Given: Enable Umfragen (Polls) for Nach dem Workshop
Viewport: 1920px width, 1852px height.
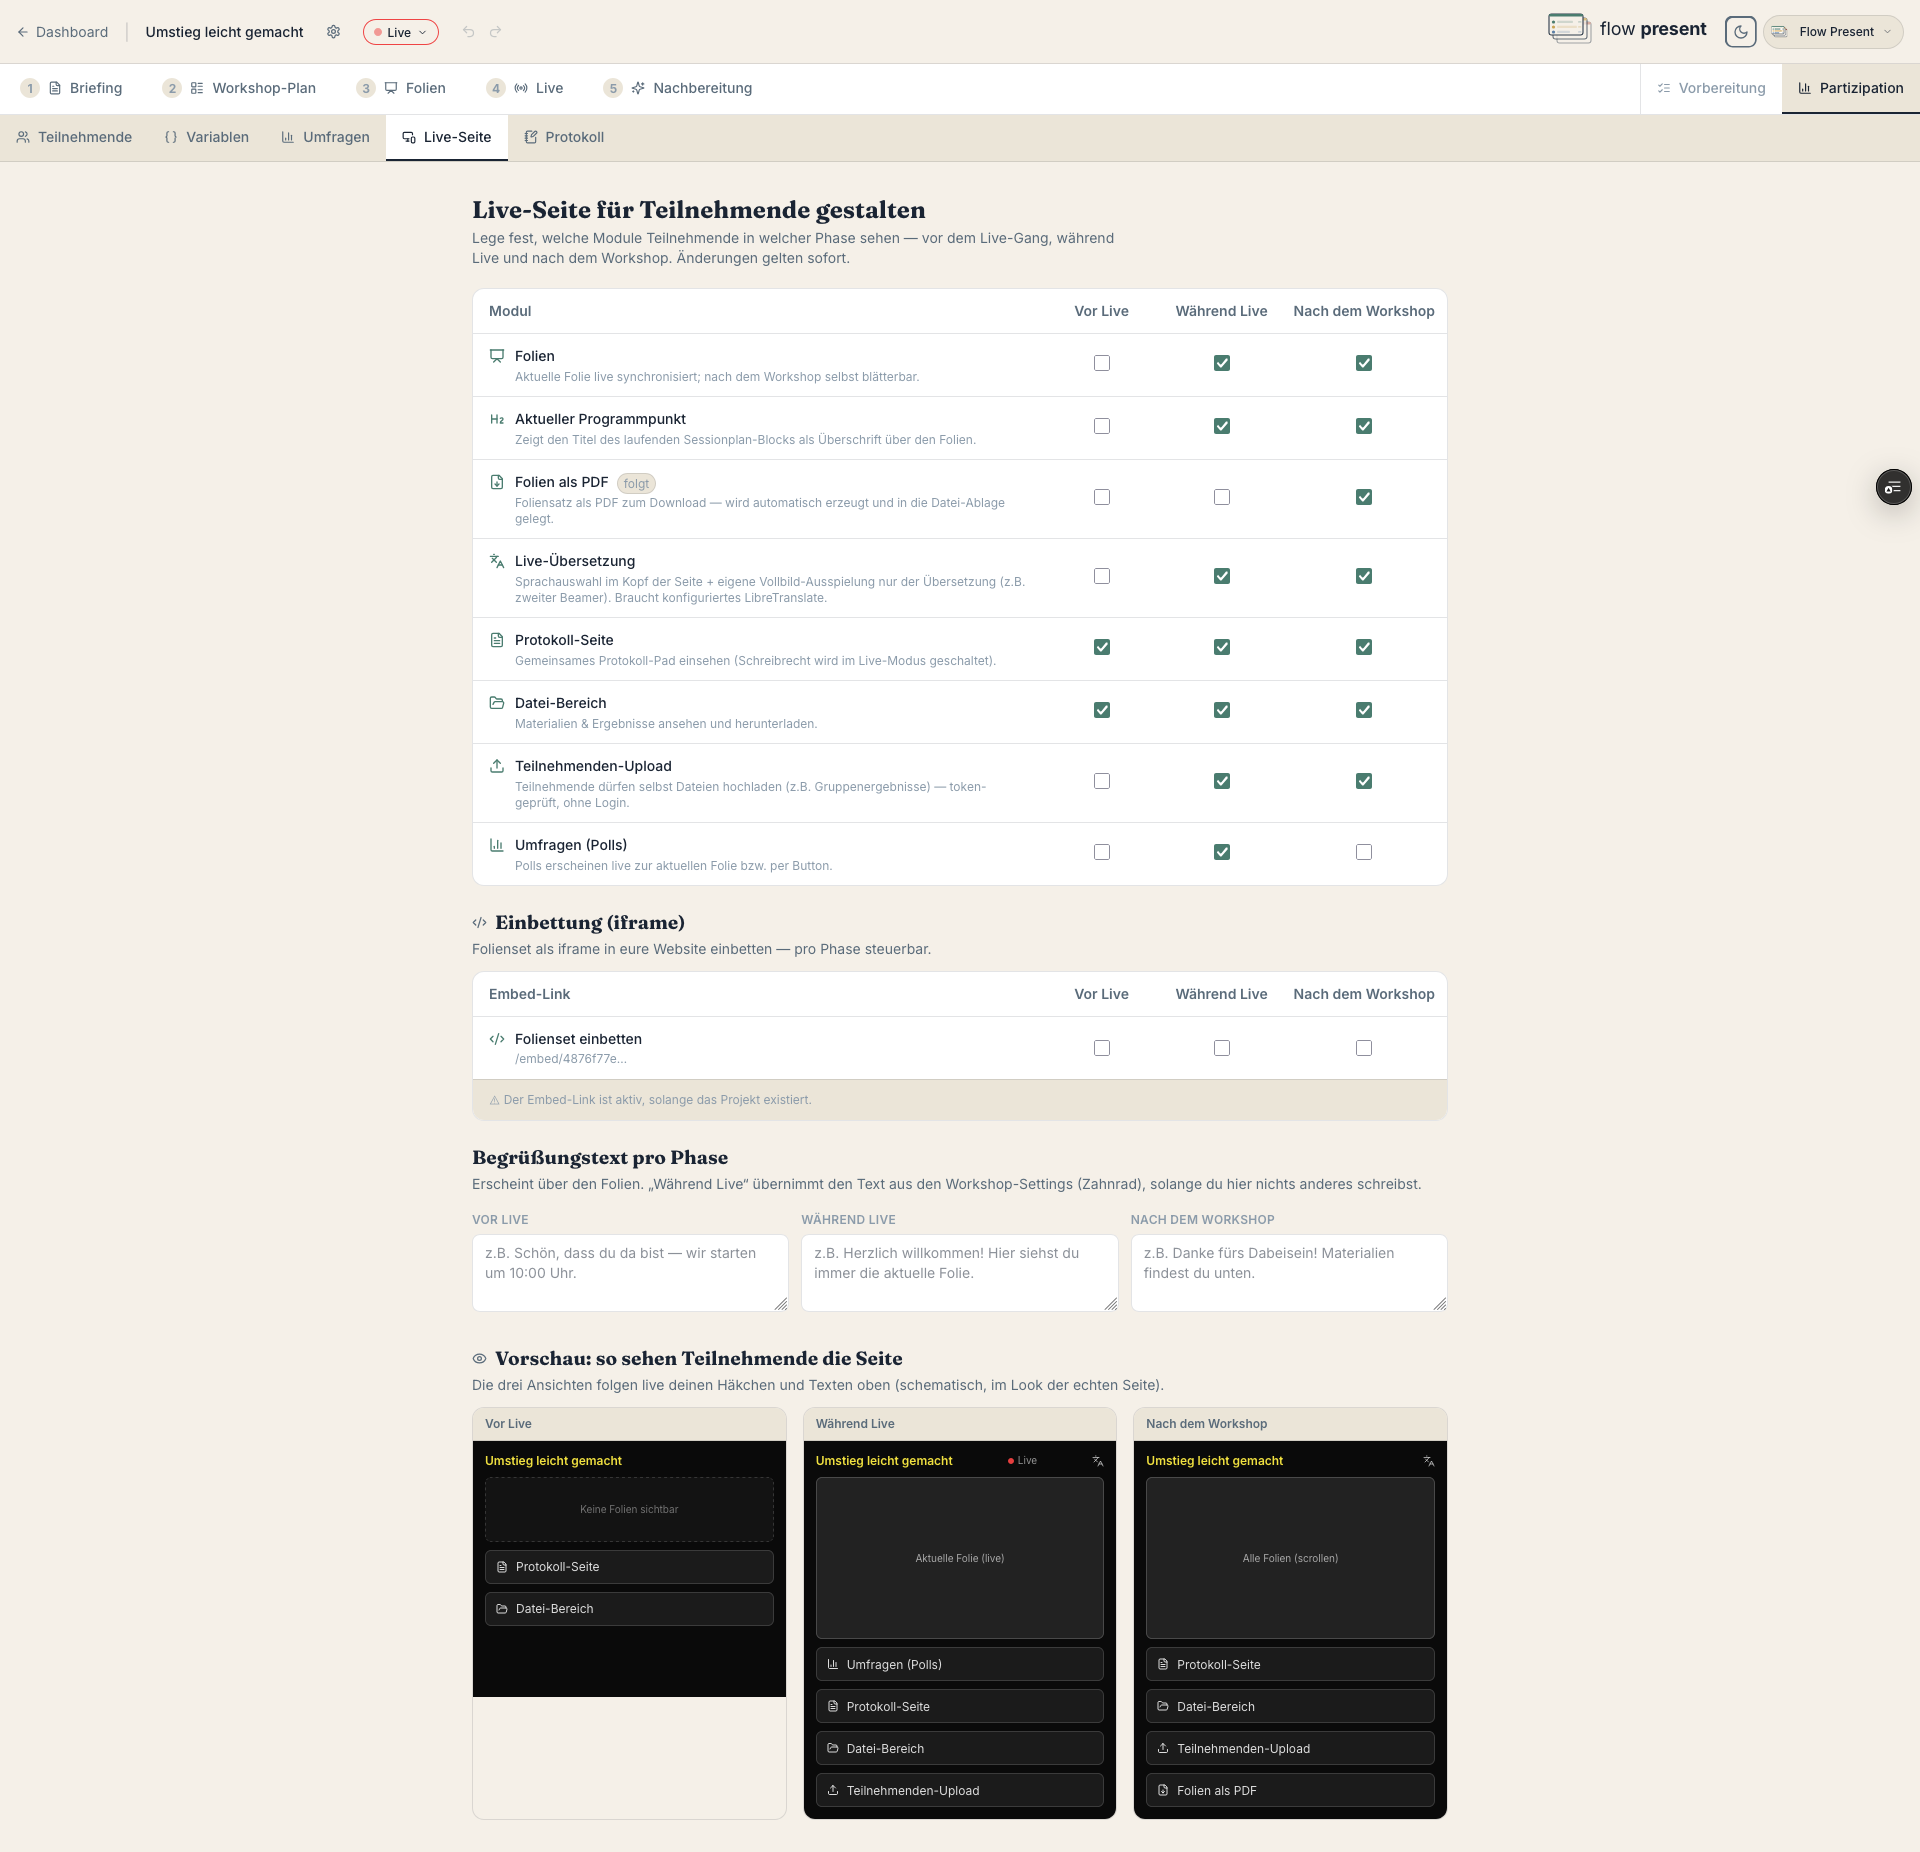Looking at the screenshot, I should coord(1364,852).
